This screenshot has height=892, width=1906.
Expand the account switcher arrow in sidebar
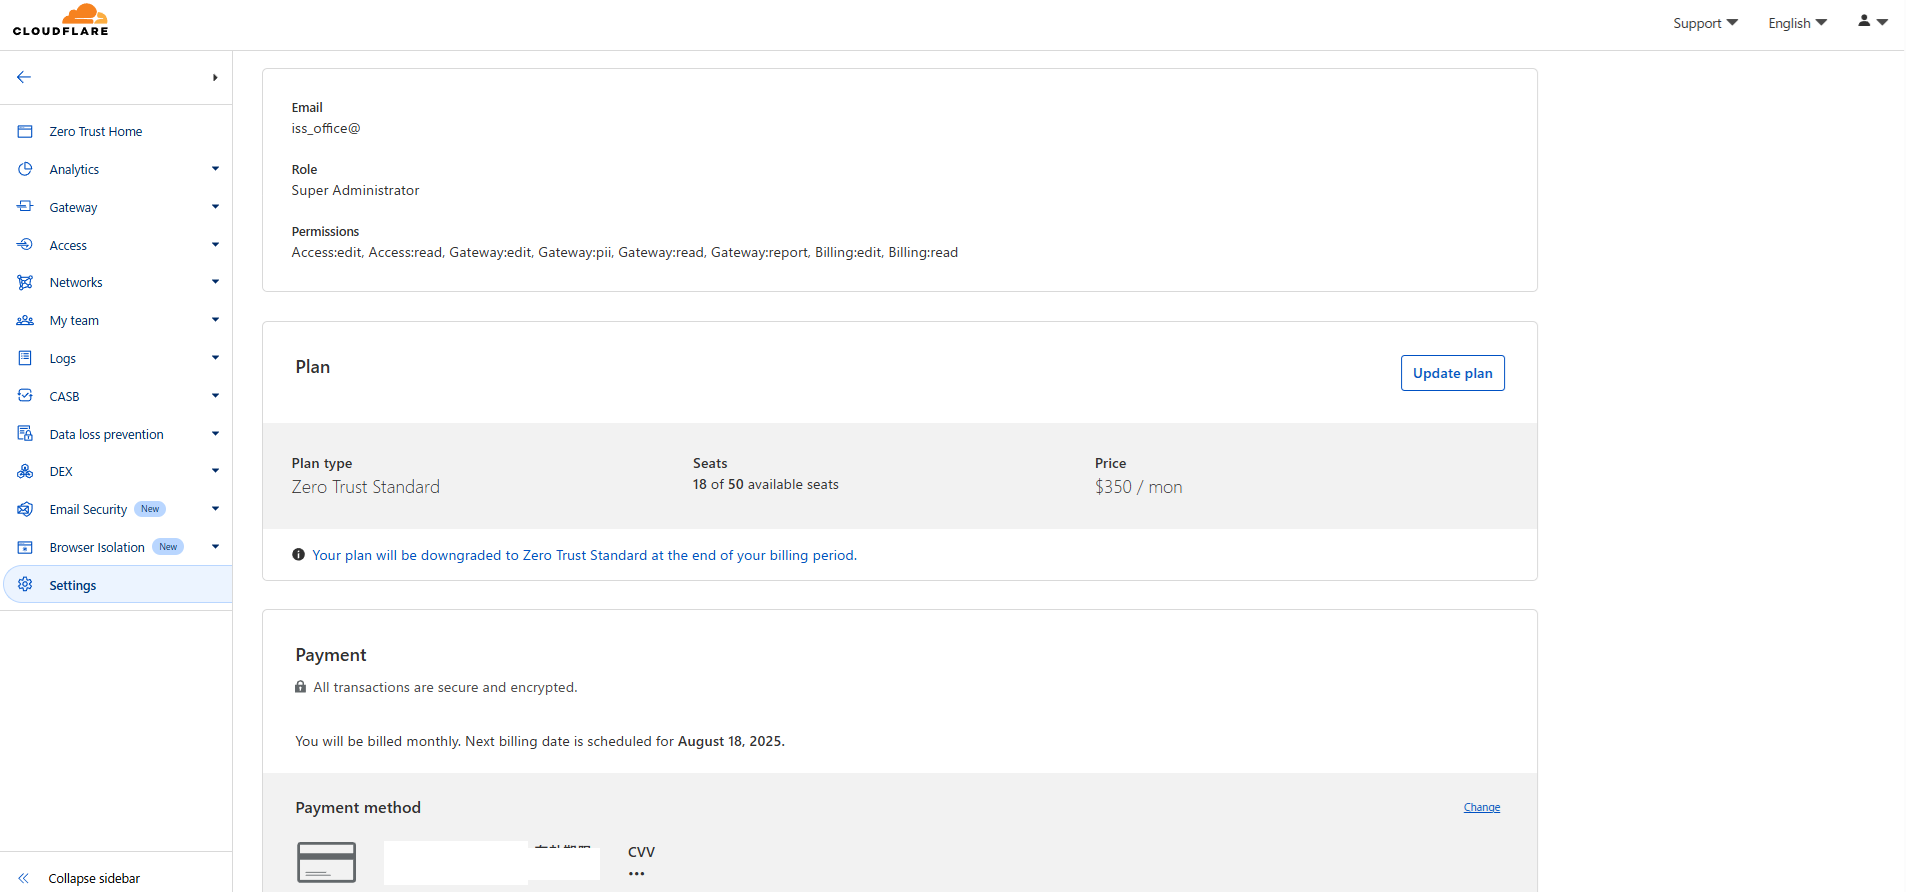point(215,78)
